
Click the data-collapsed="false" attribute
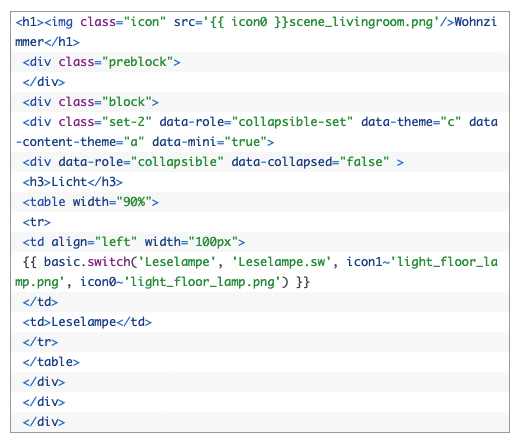pyautogui.click(x=310, y=162)
